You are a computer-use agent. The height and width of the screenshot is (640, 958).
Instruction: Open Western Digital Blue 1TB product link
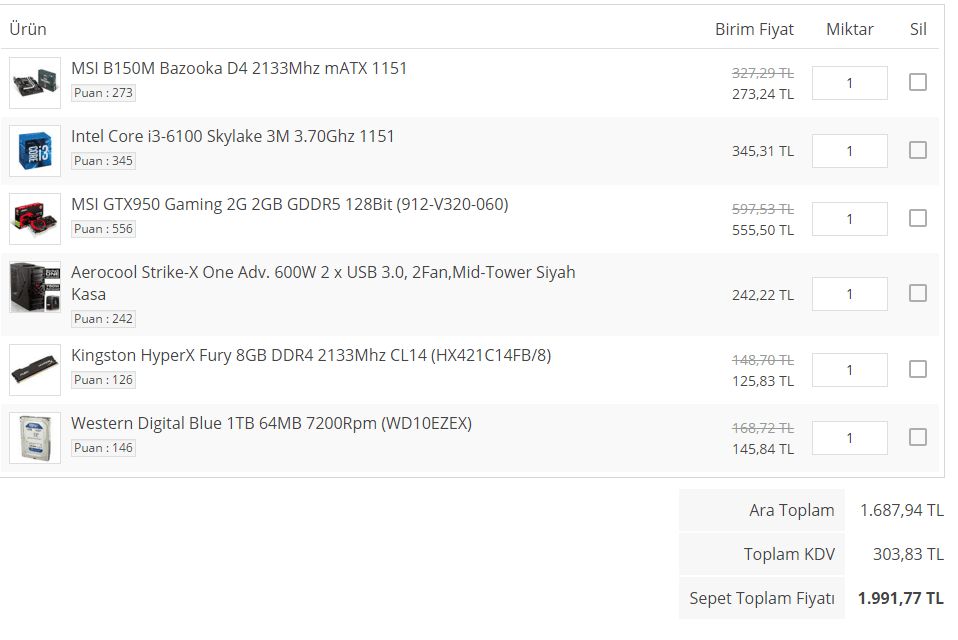point(271,423)
